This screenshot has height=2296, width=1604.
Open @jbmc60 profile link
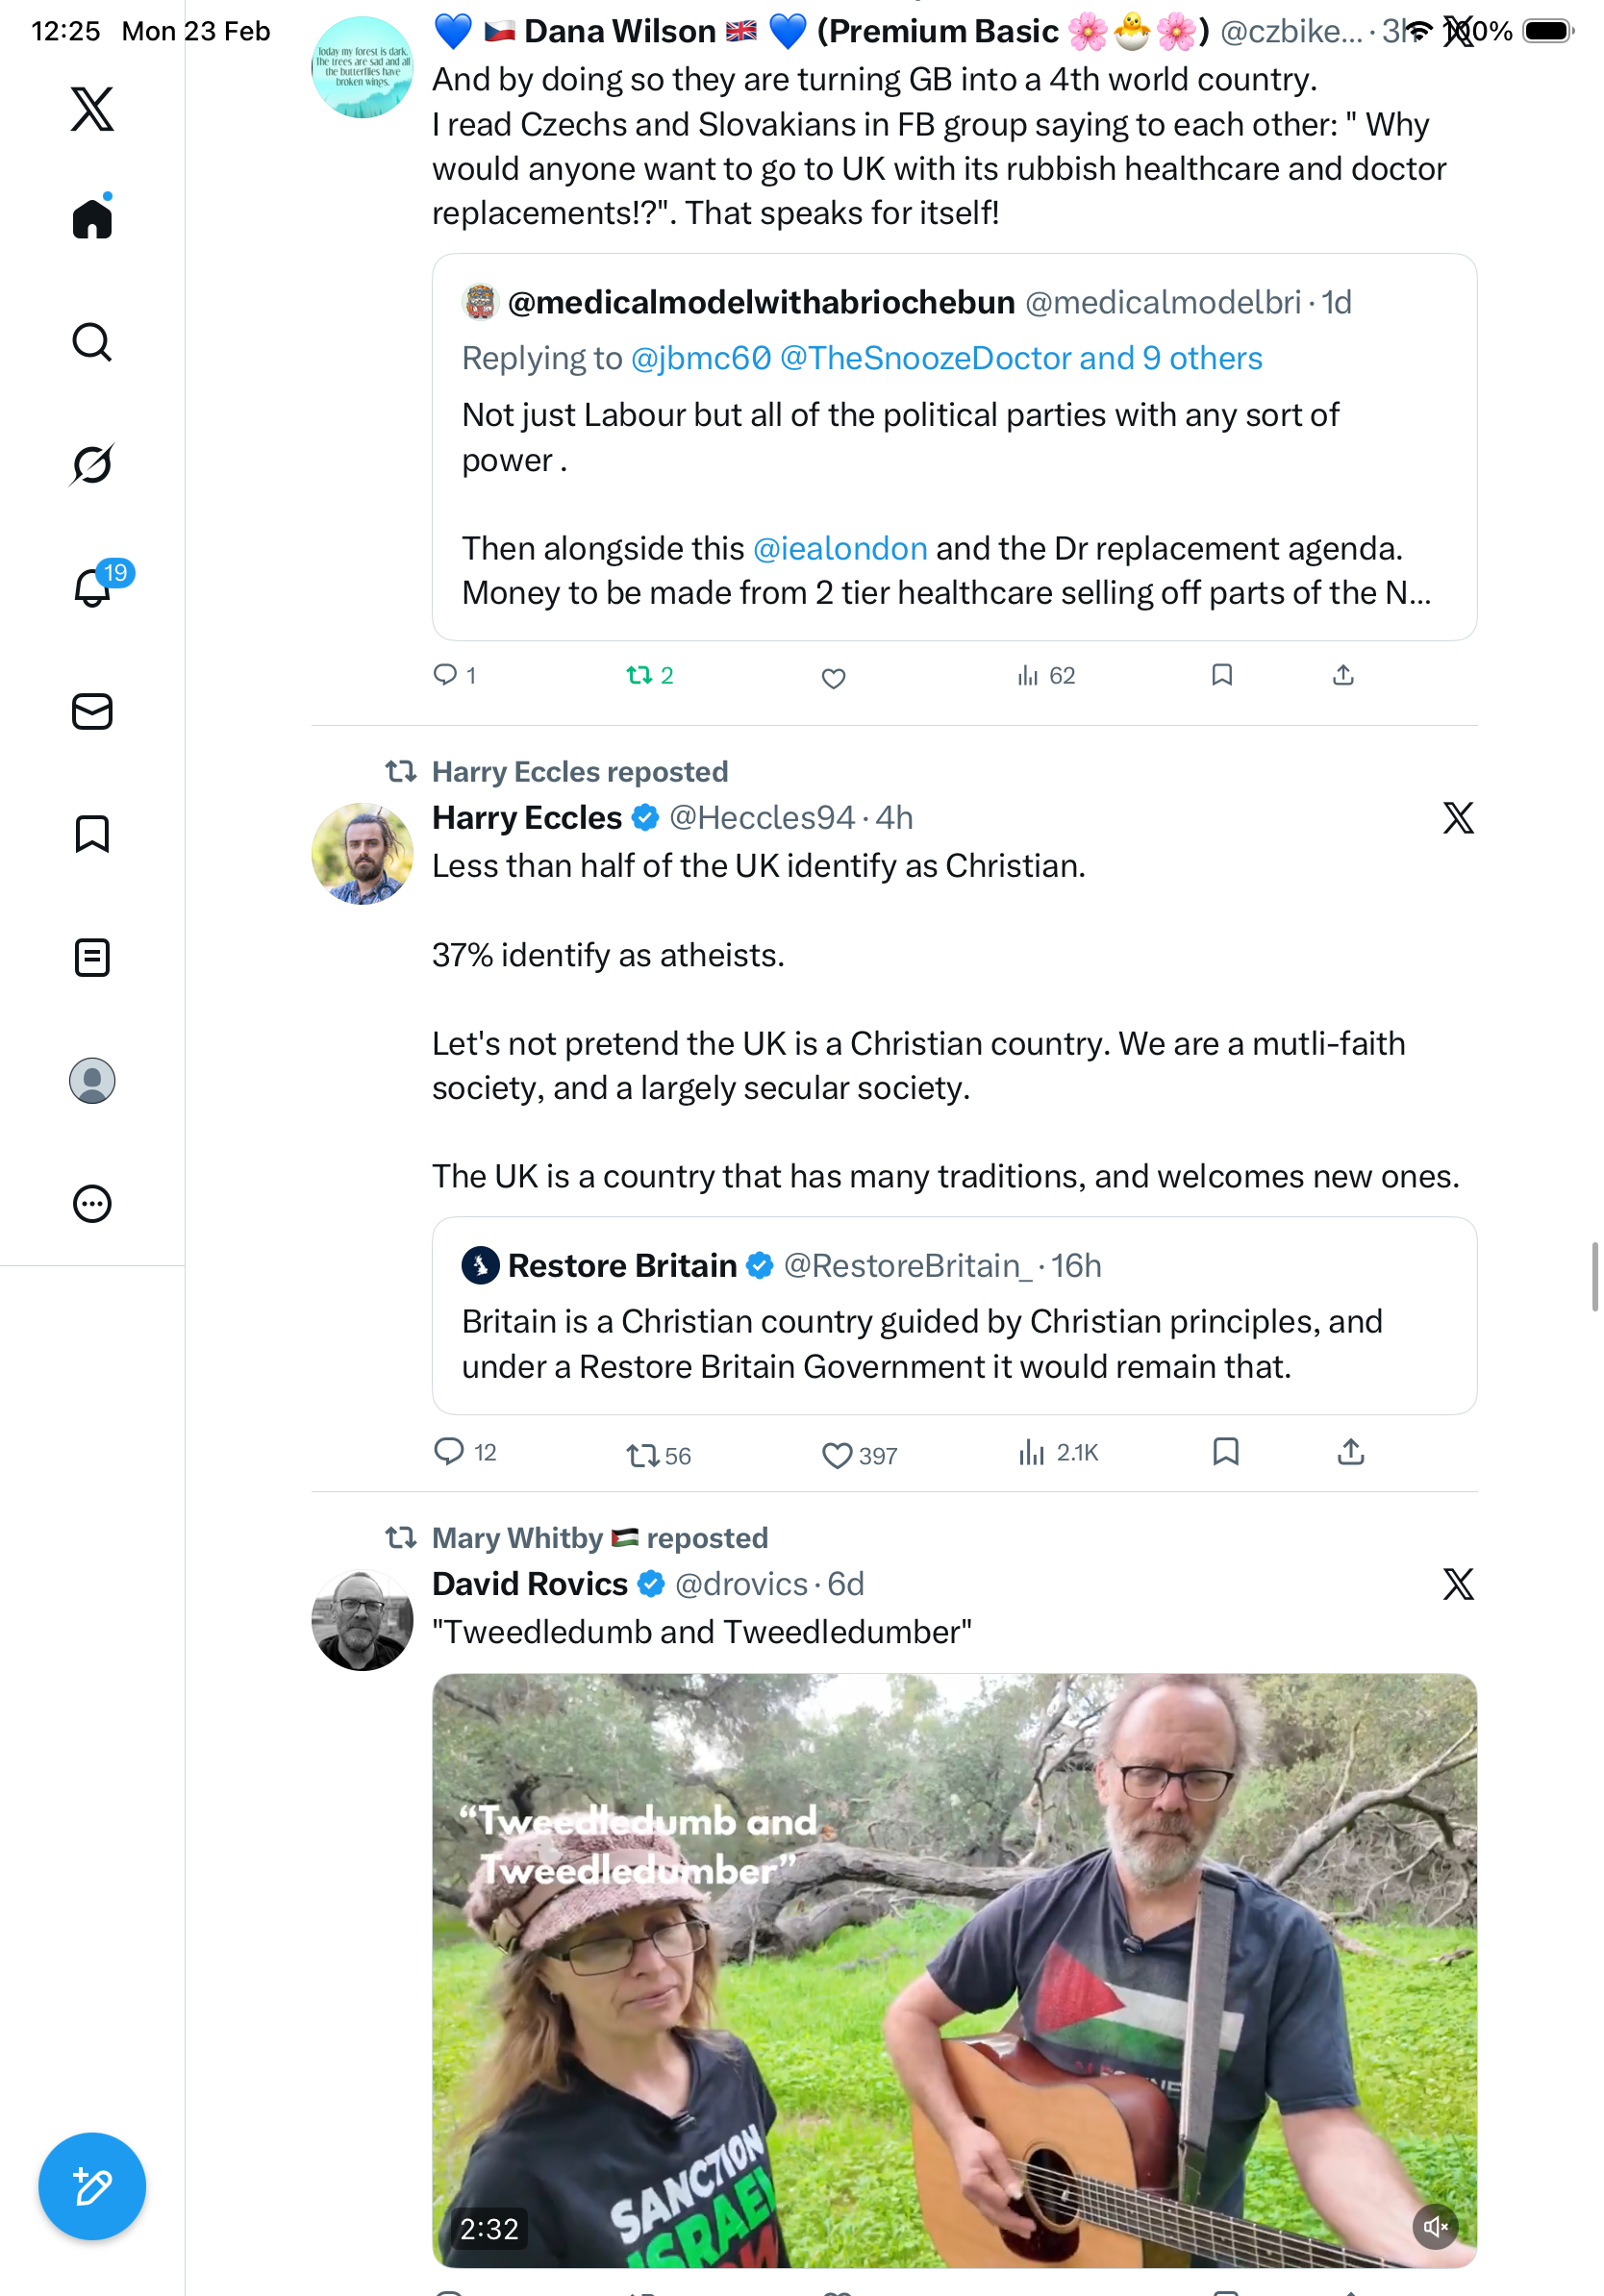[x=700, y=358]
